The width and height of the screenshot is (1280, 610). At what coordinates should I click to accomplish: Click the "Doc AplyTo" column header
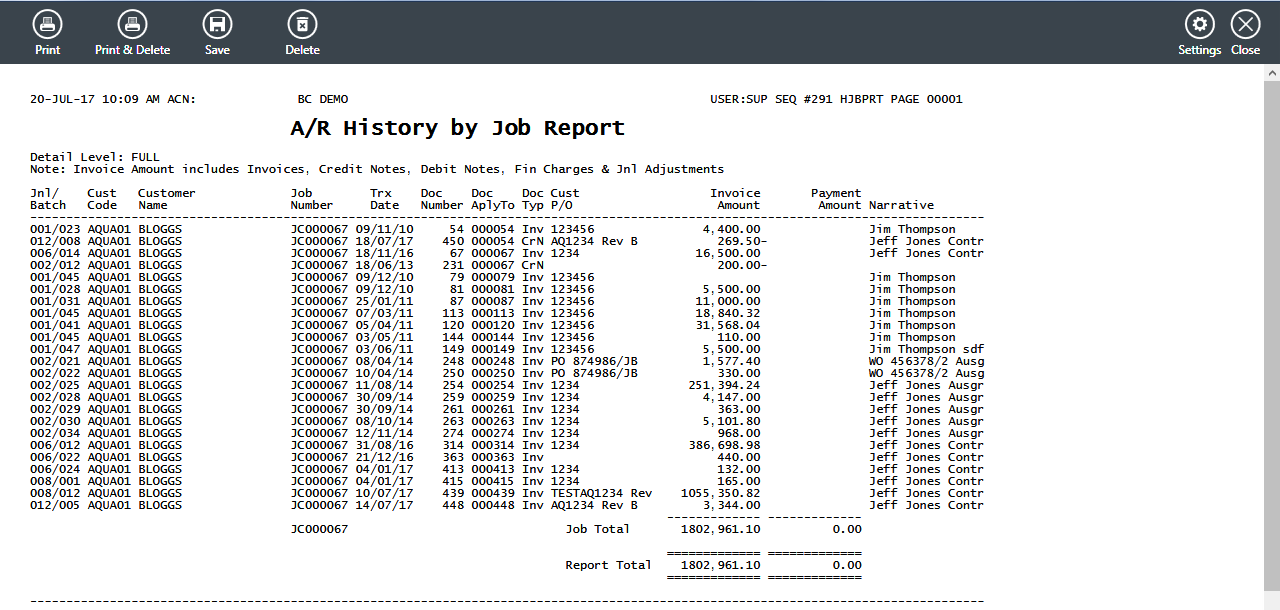pyautogui.click(x=493, y=199)
